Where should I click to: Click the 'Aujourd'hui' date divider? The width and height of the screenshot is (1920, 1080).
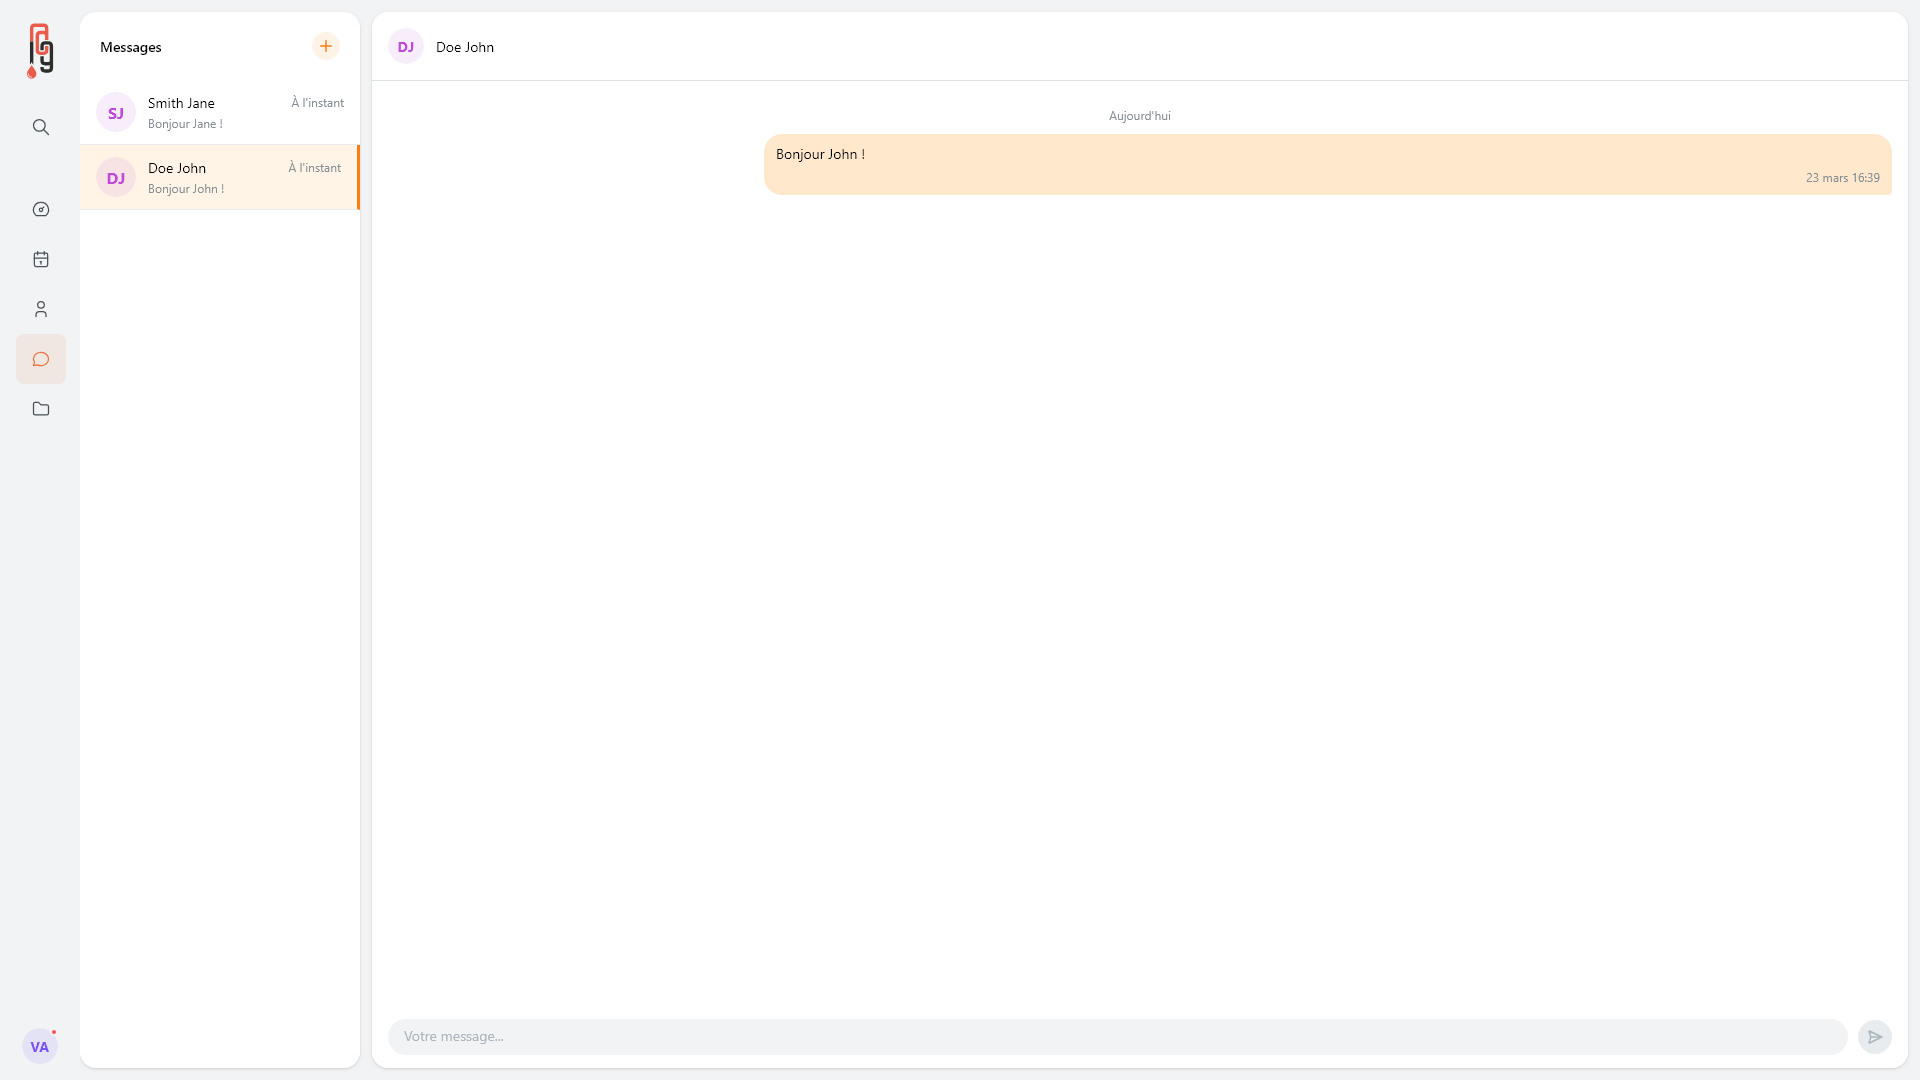1139,115
